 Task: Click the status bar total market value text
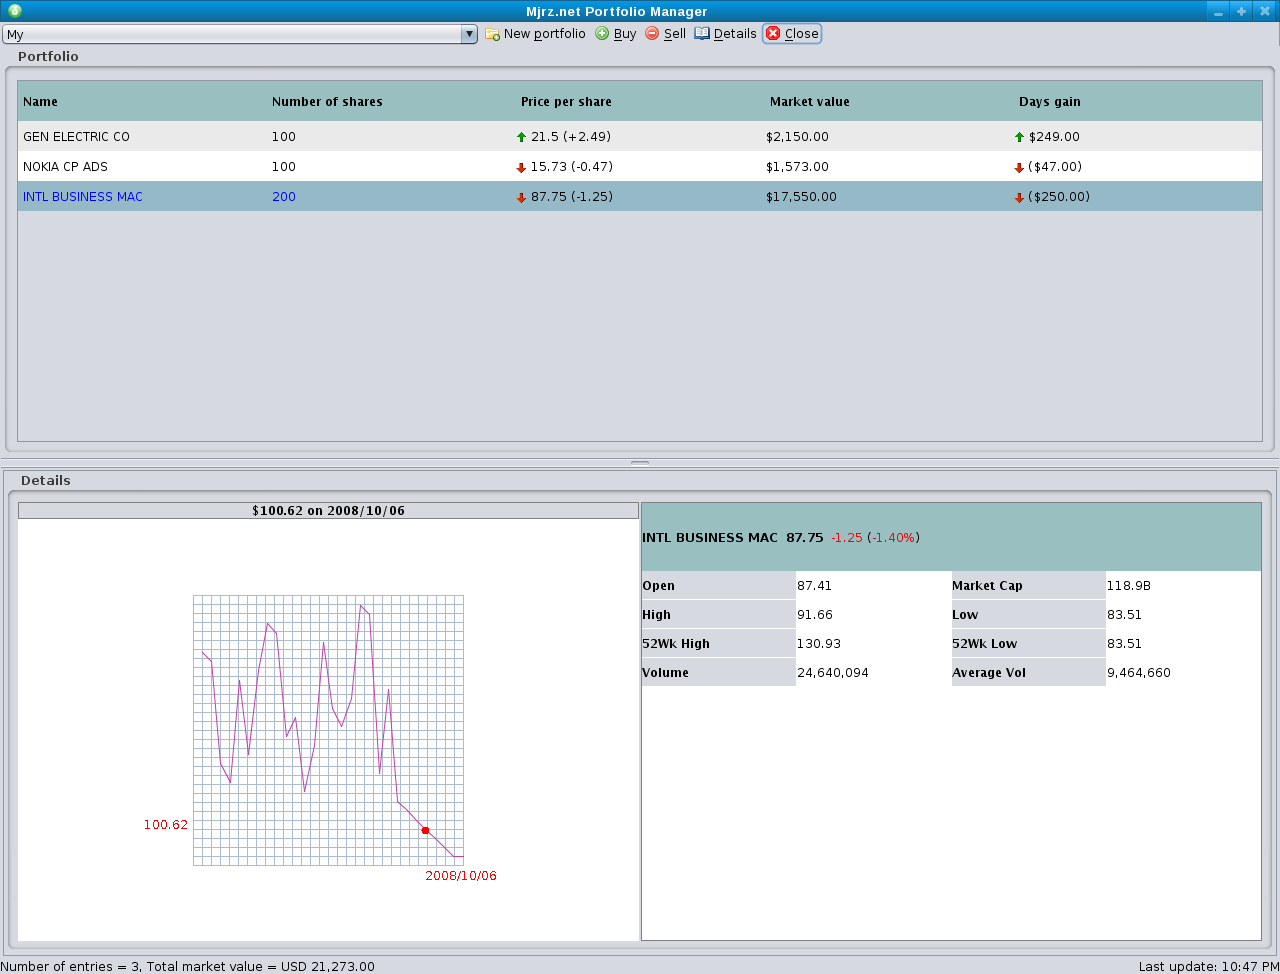click(260, 967)
